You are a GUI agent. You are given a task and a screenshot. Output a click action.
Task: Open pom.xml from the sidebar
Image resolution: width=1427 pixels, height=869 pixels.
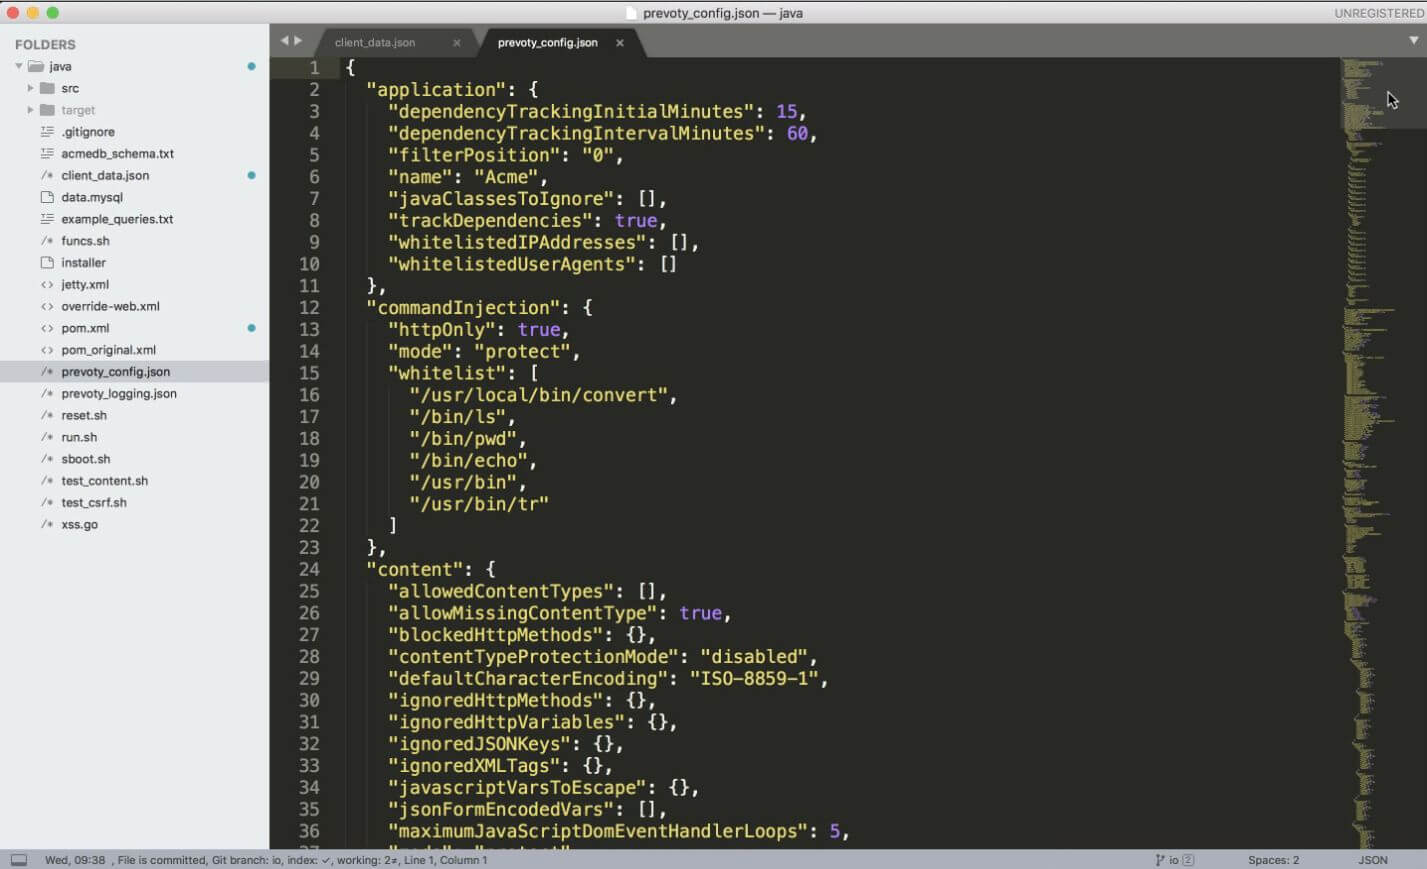(x=85, y=328)
